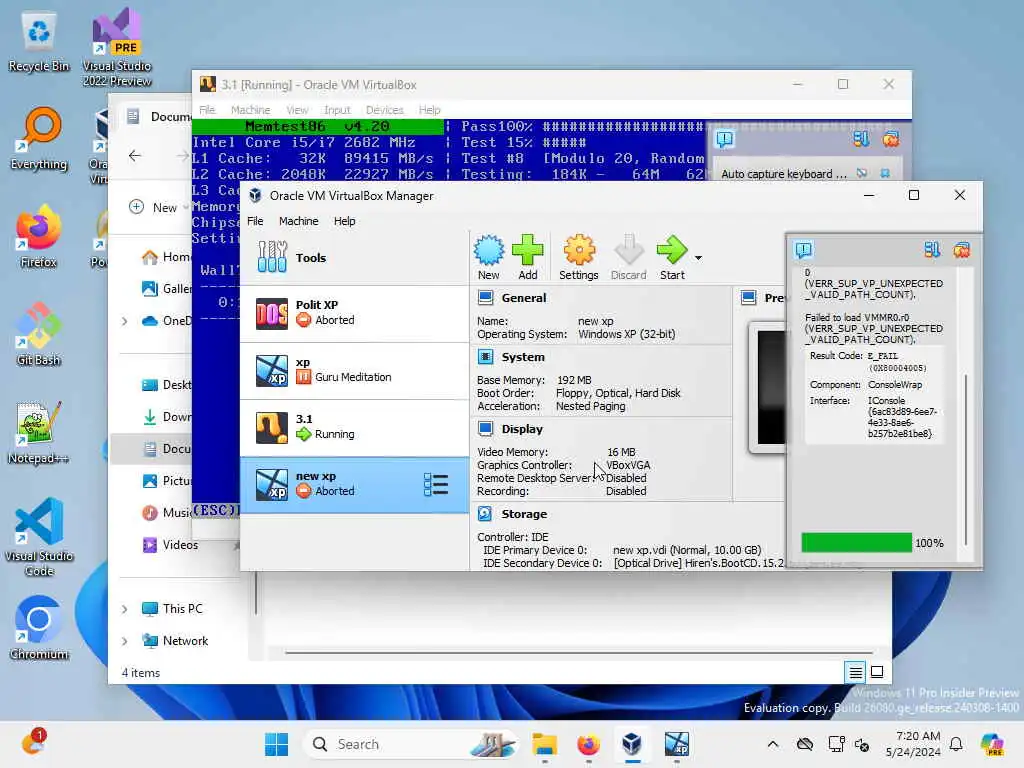Open Input menu in the 3.1 VM window

(x=337, y=110)
